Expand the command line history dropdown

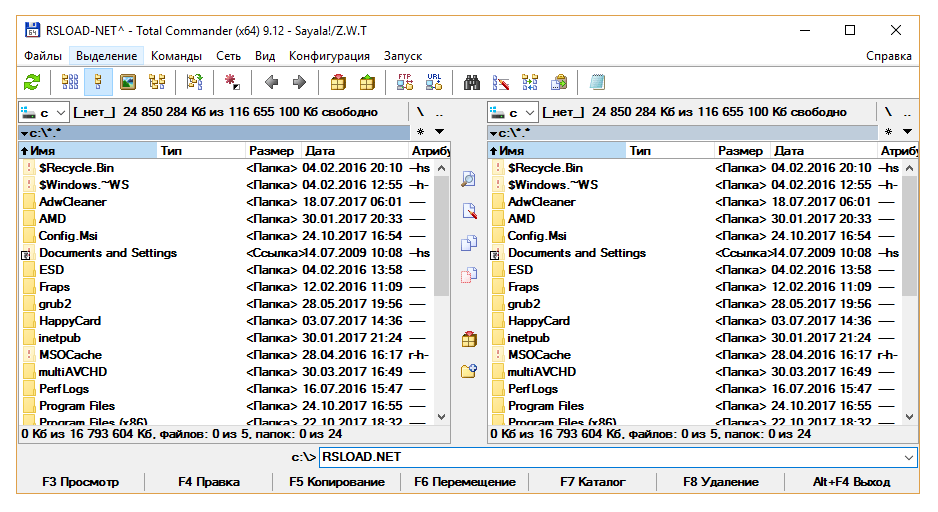coord(908,457)
